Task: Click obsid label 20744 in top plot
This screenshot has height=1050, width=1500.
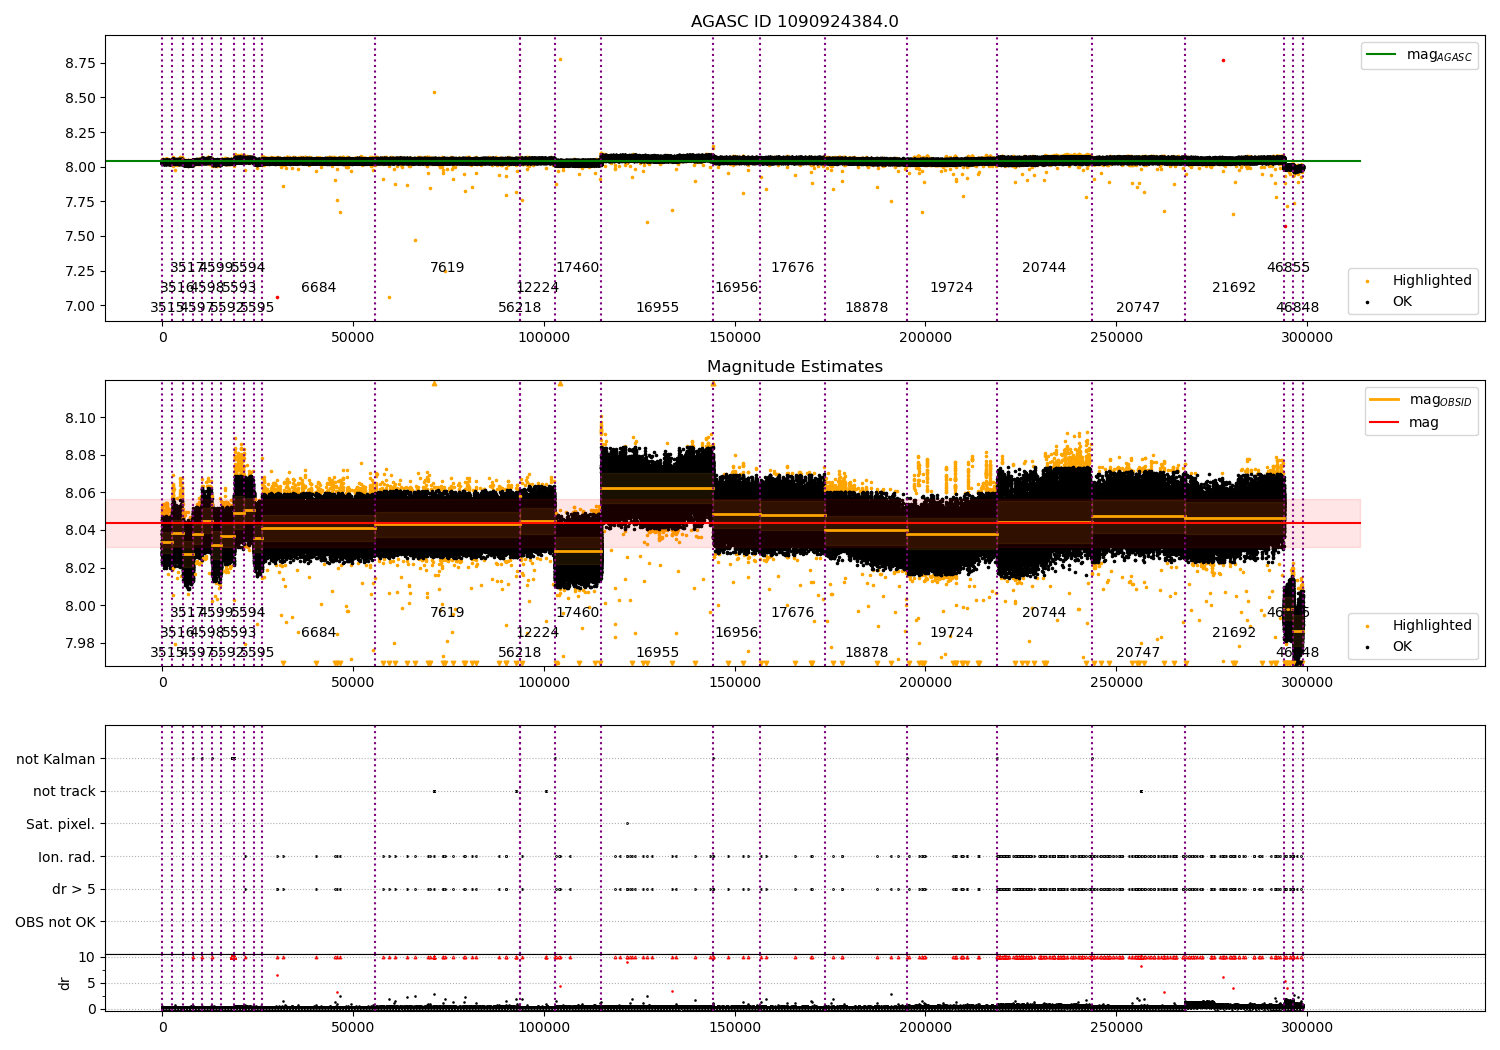Action: (1044, 268)
